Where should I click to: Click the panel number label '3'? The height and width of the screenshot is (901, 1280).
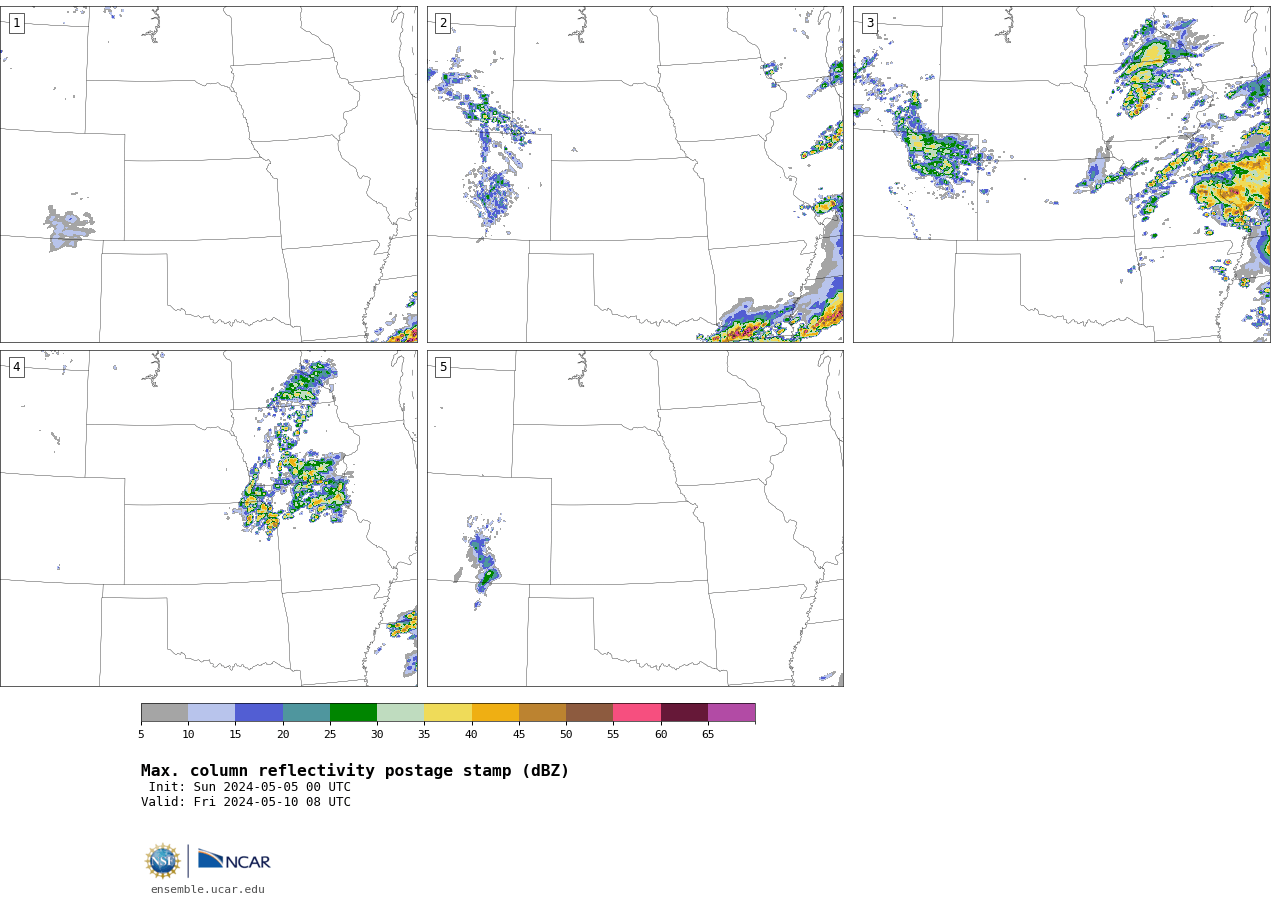click(x=869, y=23)
